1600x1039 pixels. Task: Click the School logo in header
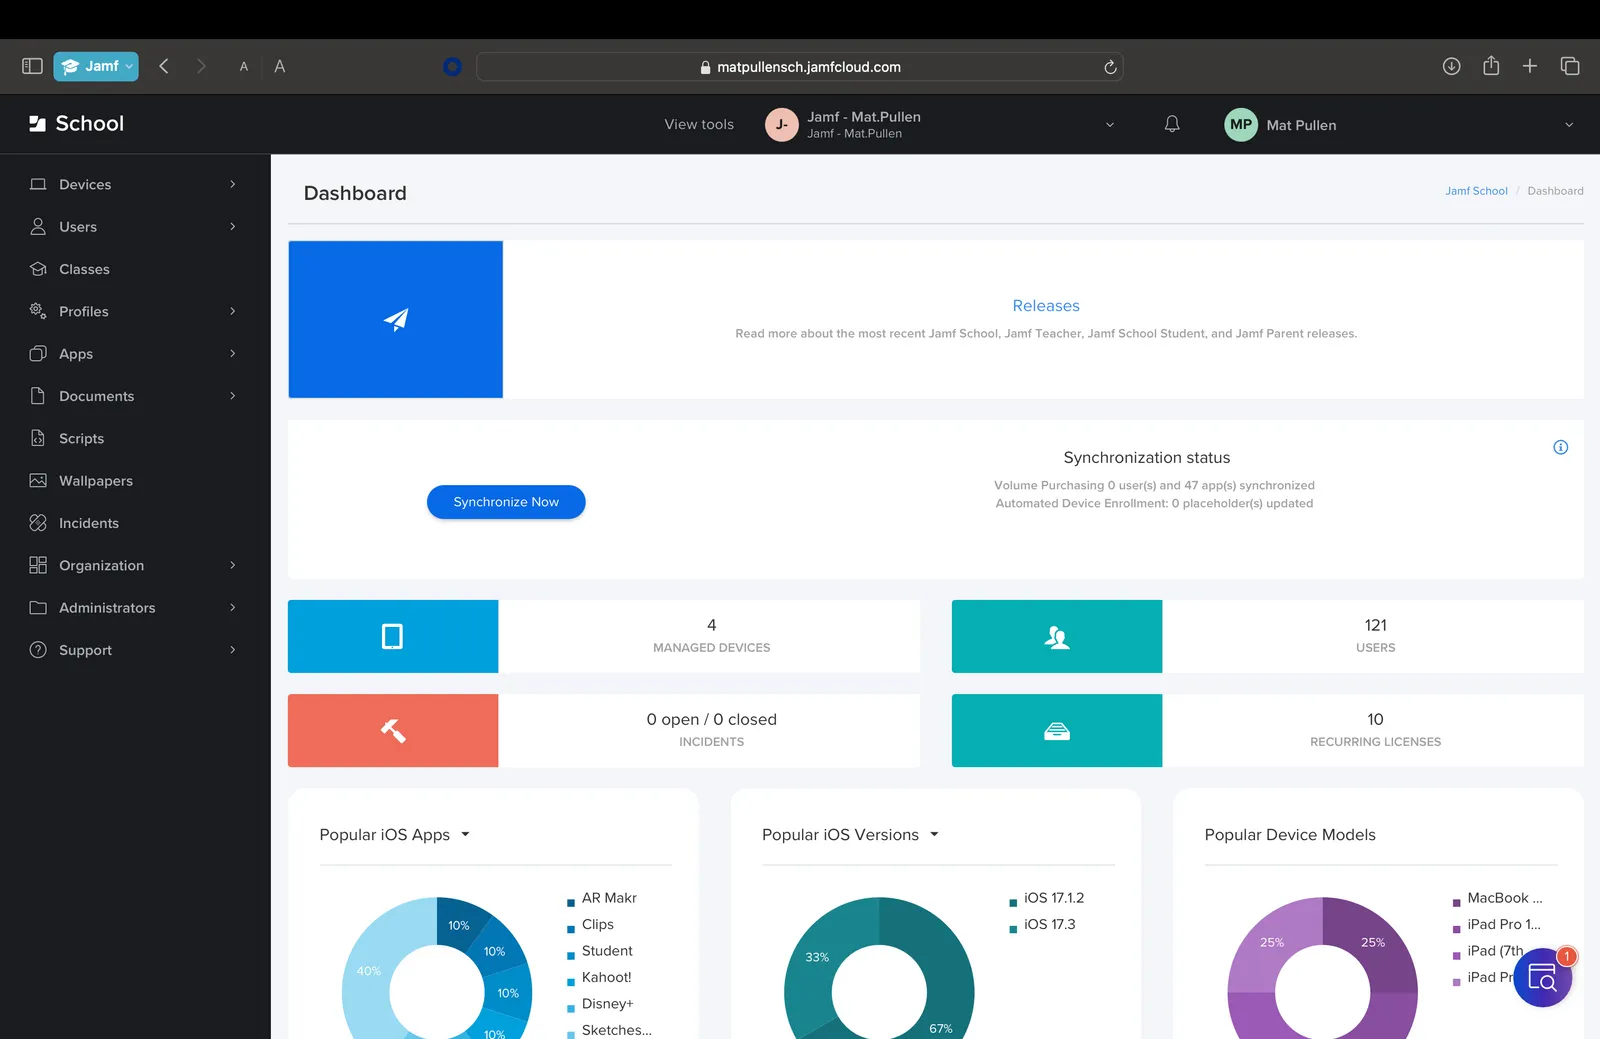point(77,123)
